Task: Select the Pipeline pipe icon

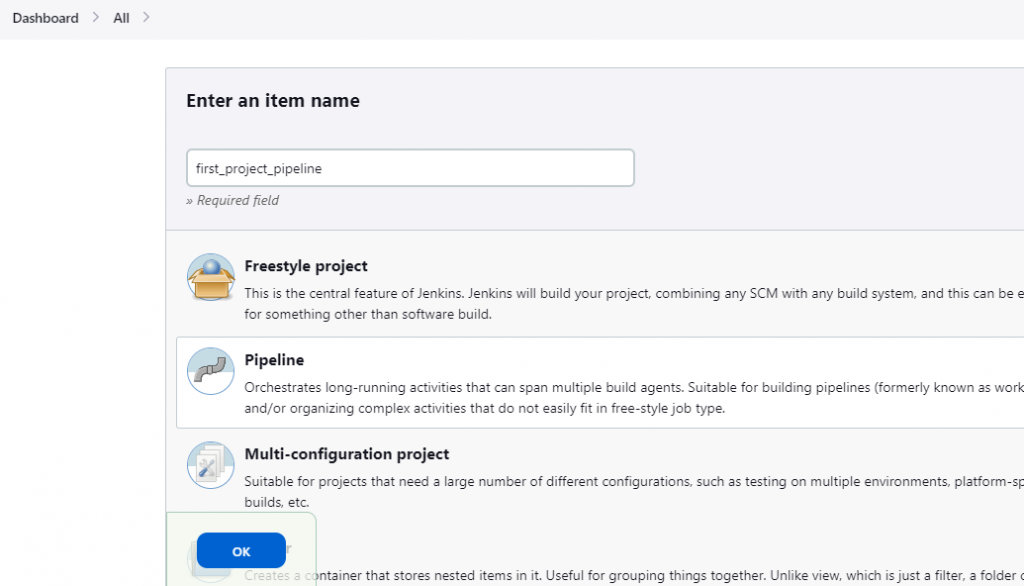Action: coord(211,371)
